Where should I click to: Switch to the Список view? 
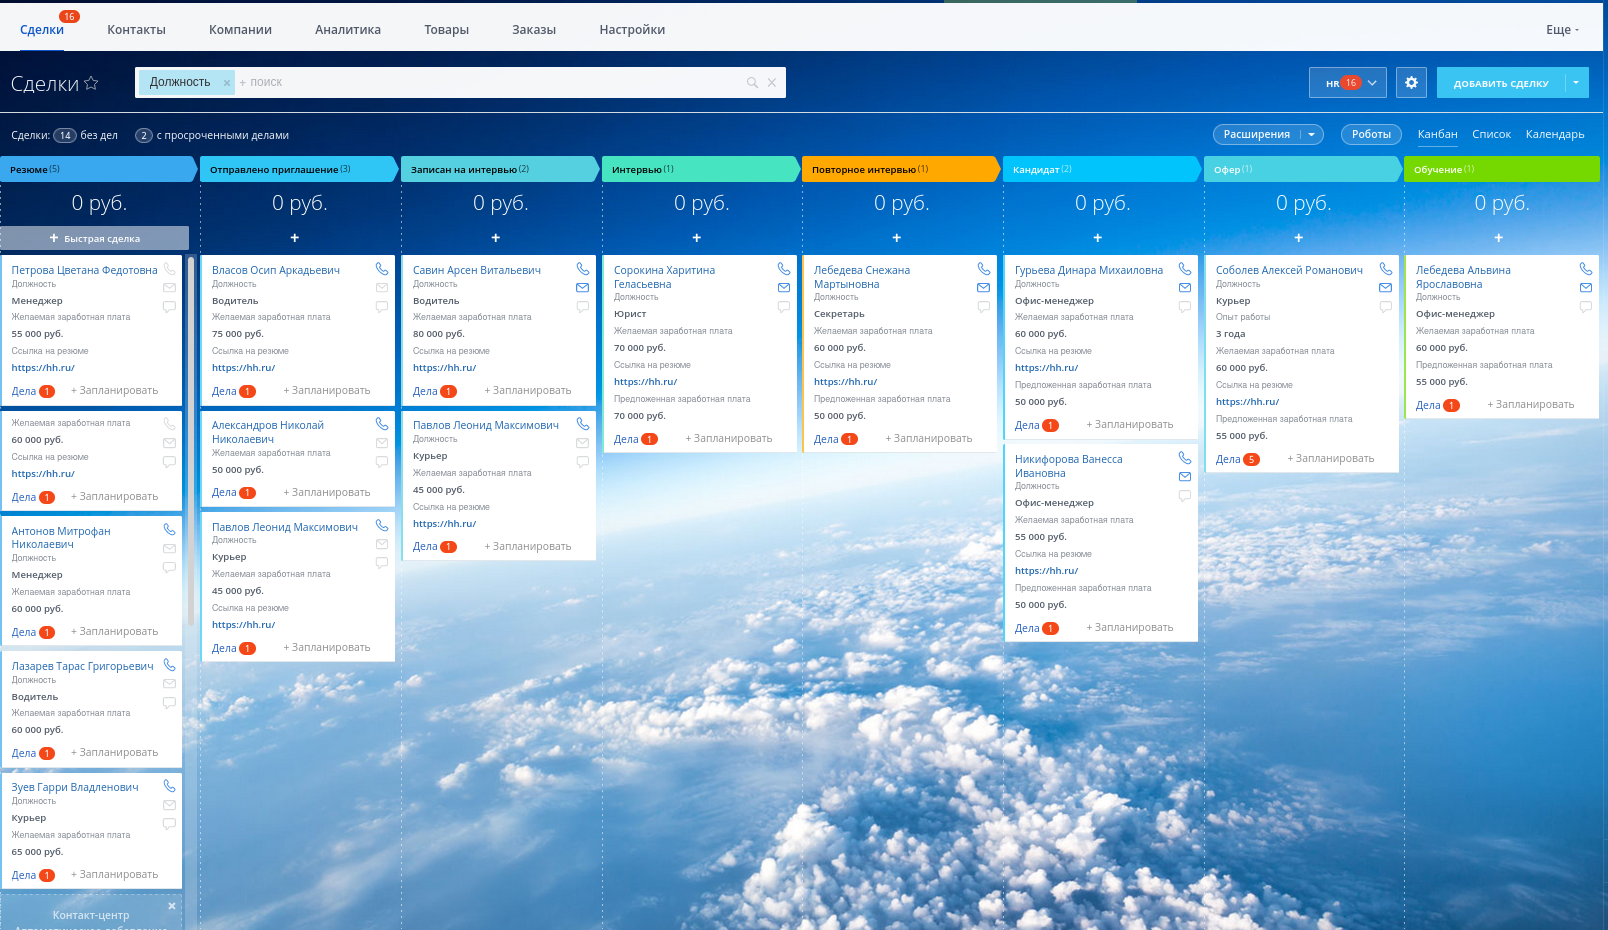(x=1491, y=134)
